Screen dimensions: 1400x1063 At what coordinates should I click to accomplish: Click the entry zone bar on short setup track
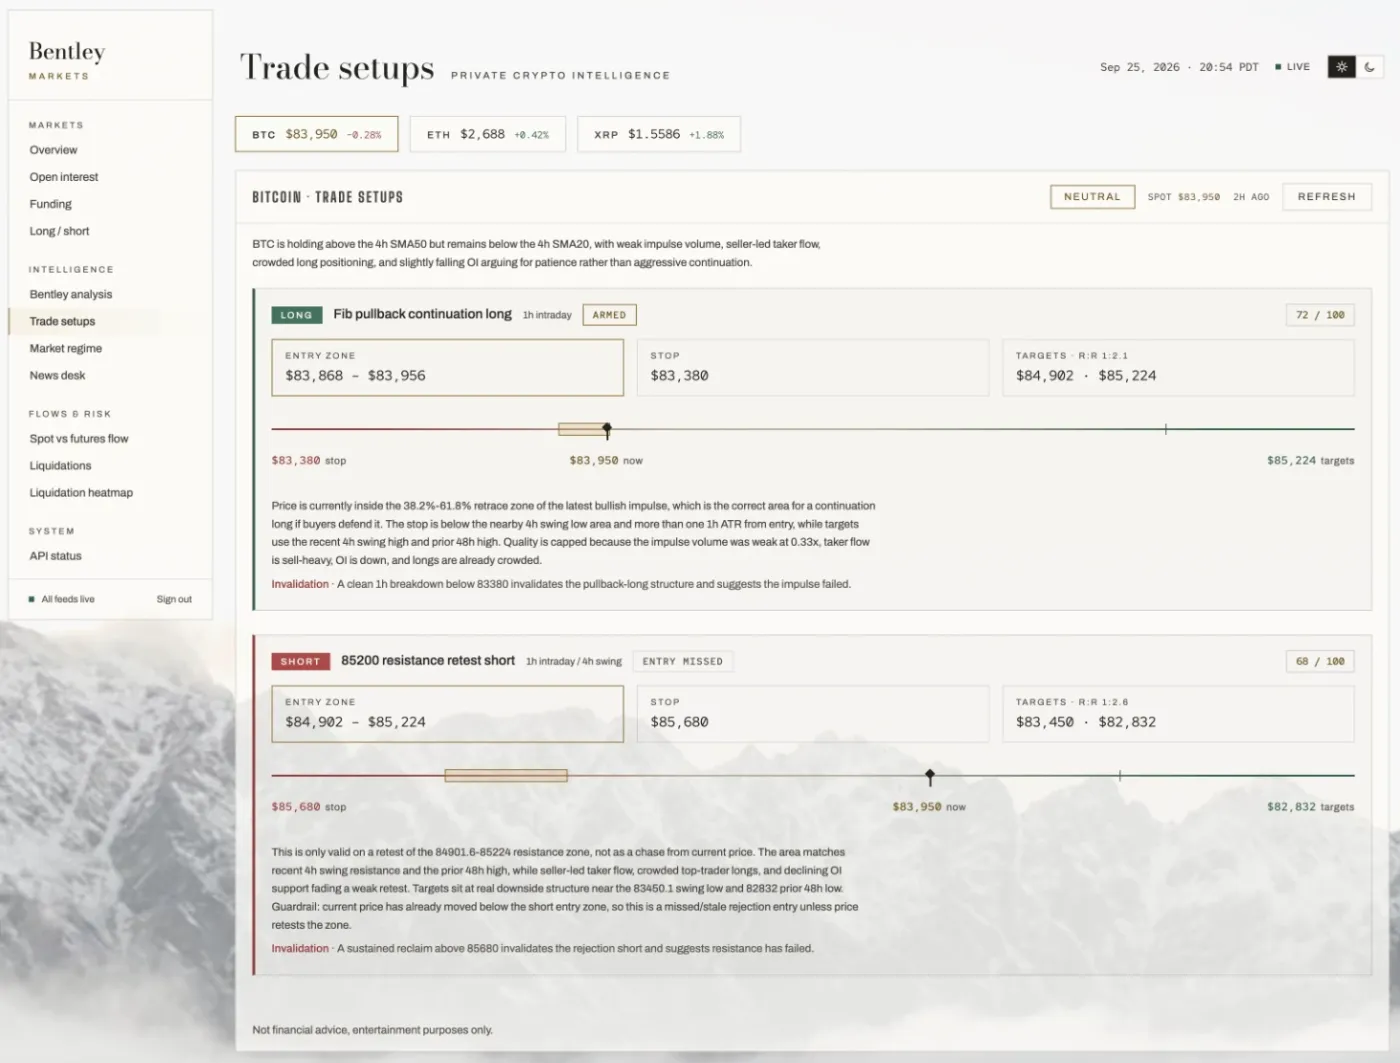(x=506, y=776)
